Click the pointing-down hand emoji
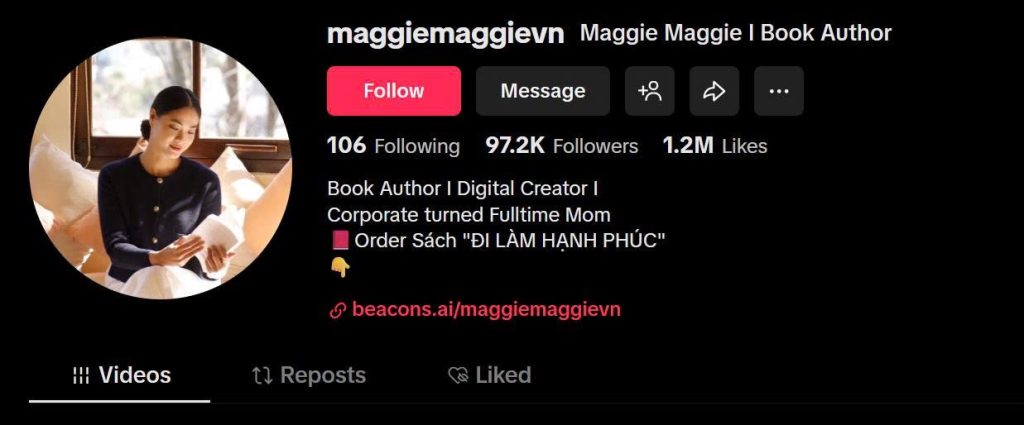 pos(340,266)
